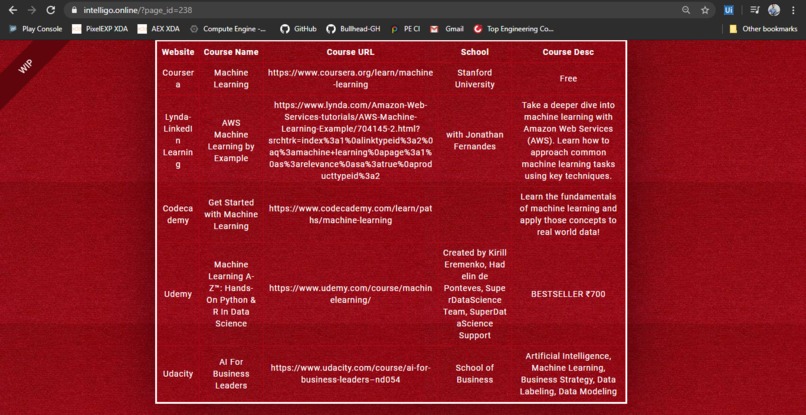Viewport: 806px width, 415px height.
Task: Open the PE CI bookmark
Action: click(405, 29)
